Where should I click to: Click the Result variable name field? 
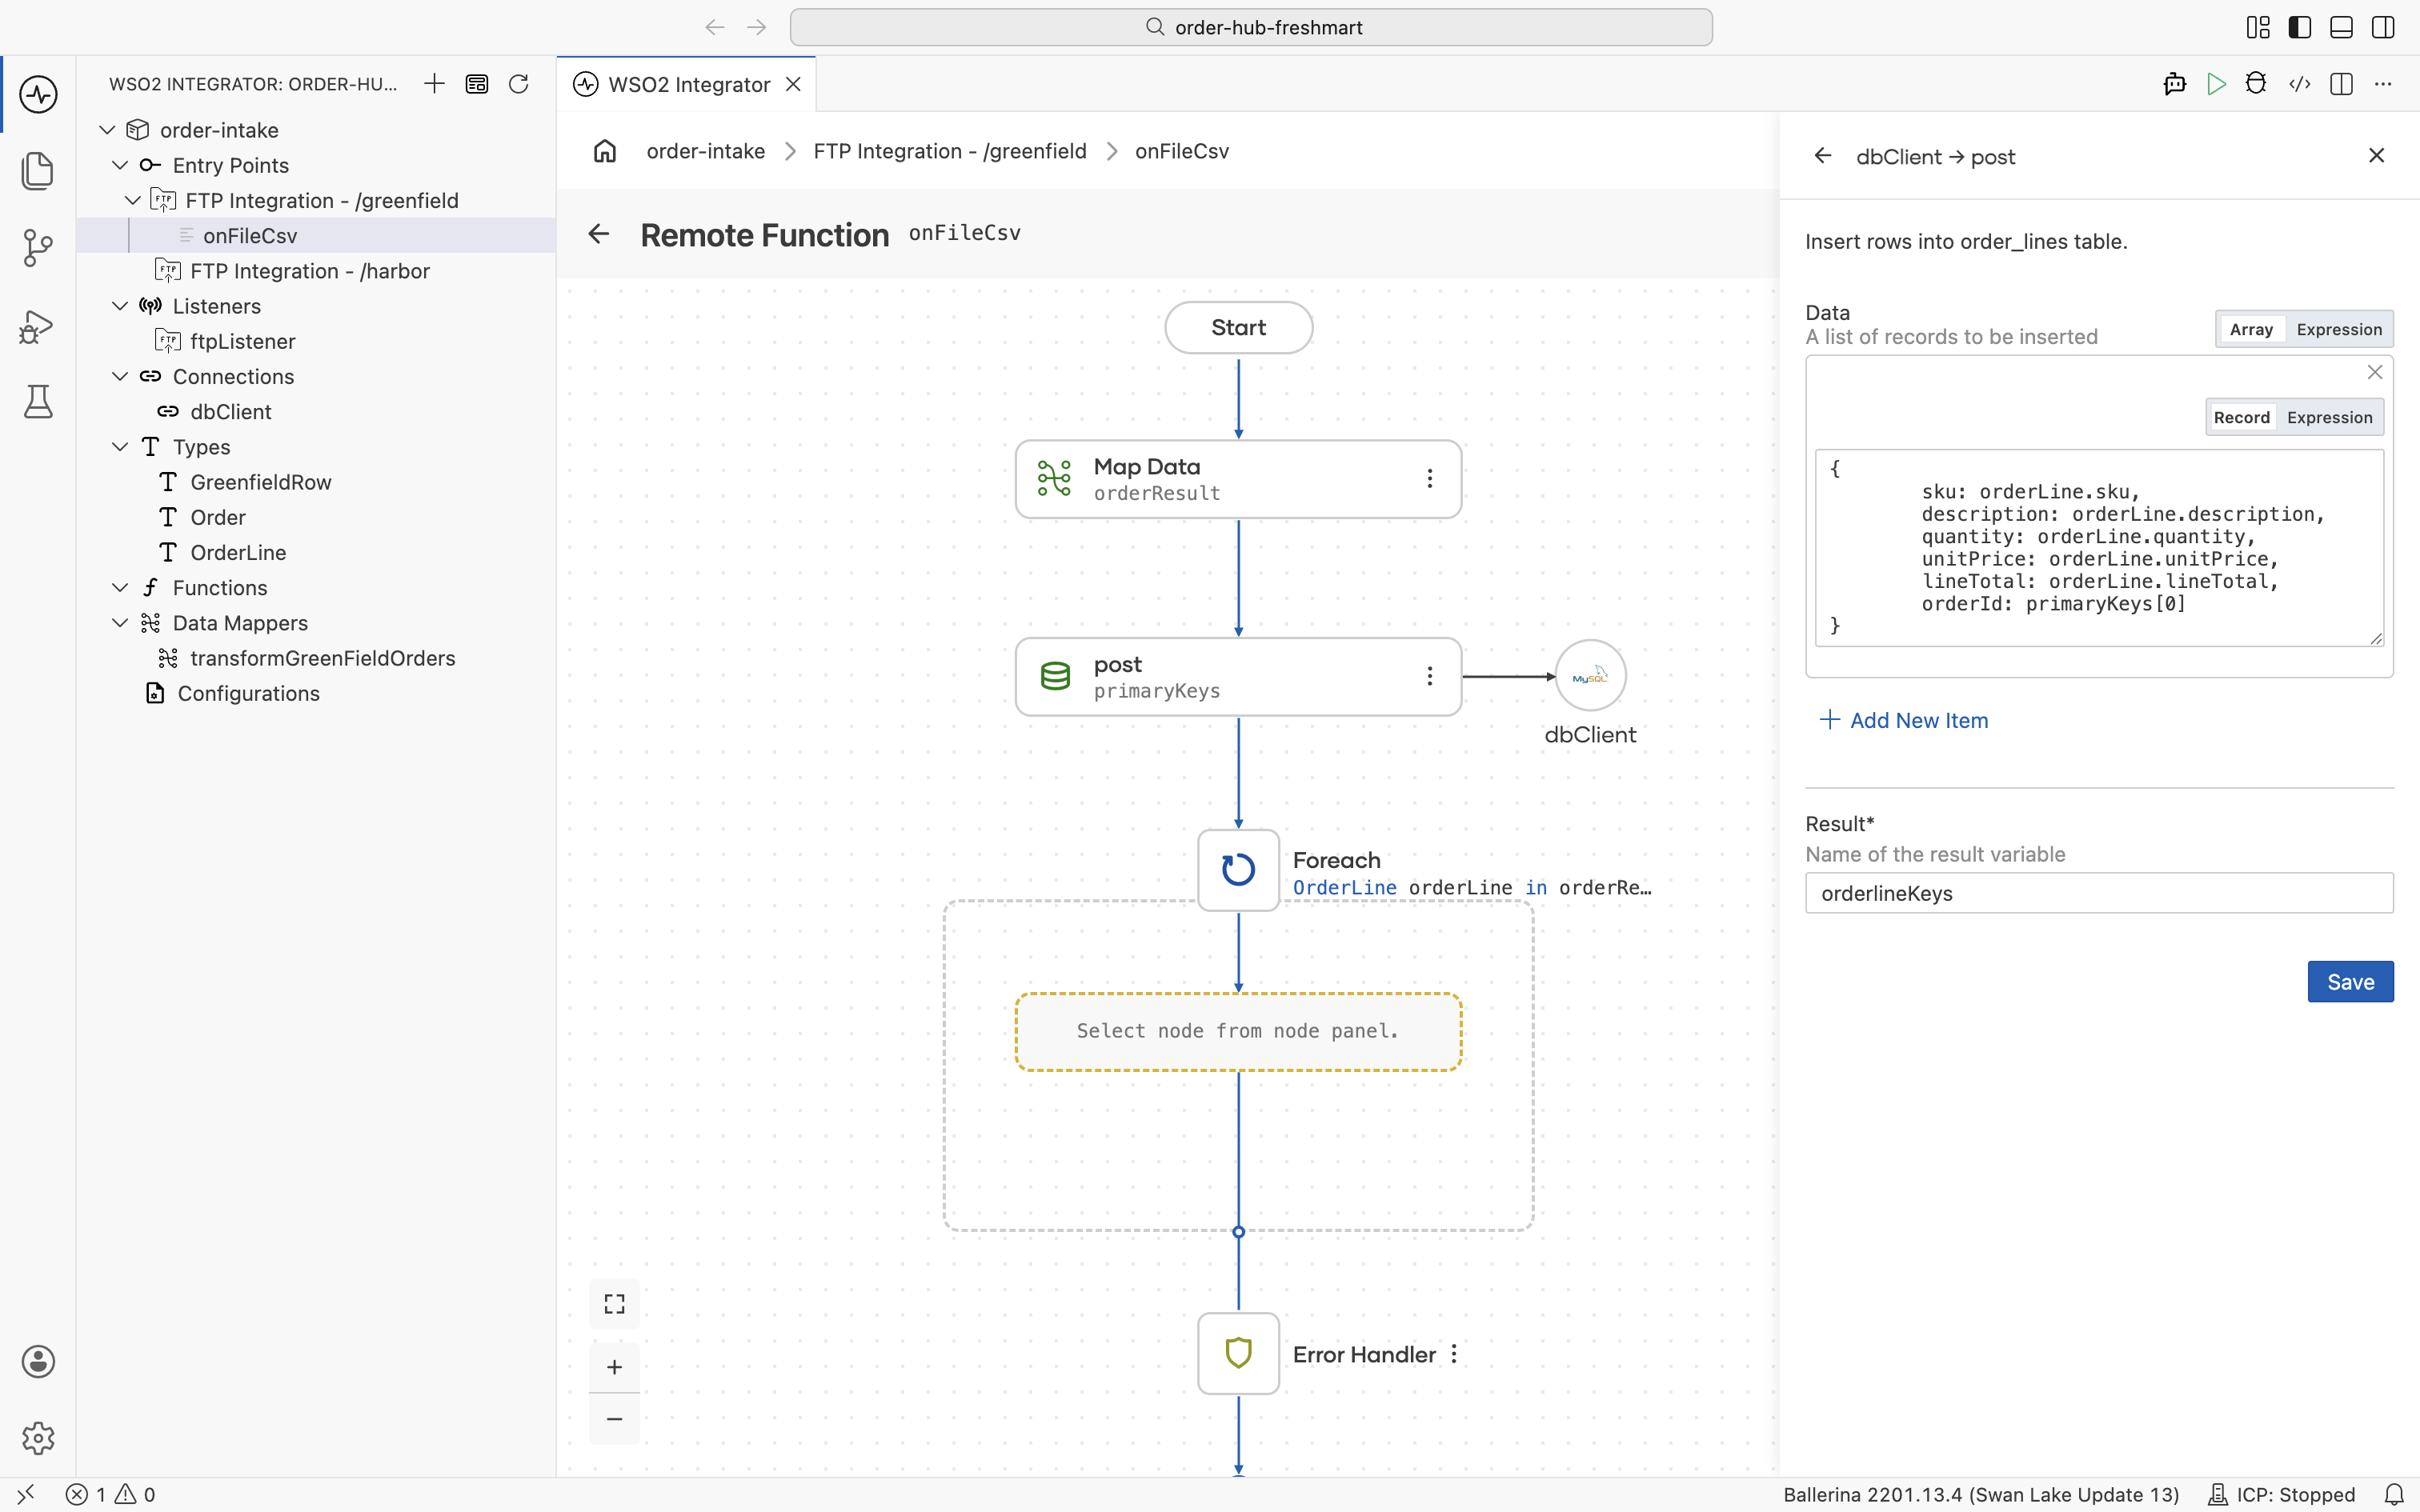point(2098,893)
